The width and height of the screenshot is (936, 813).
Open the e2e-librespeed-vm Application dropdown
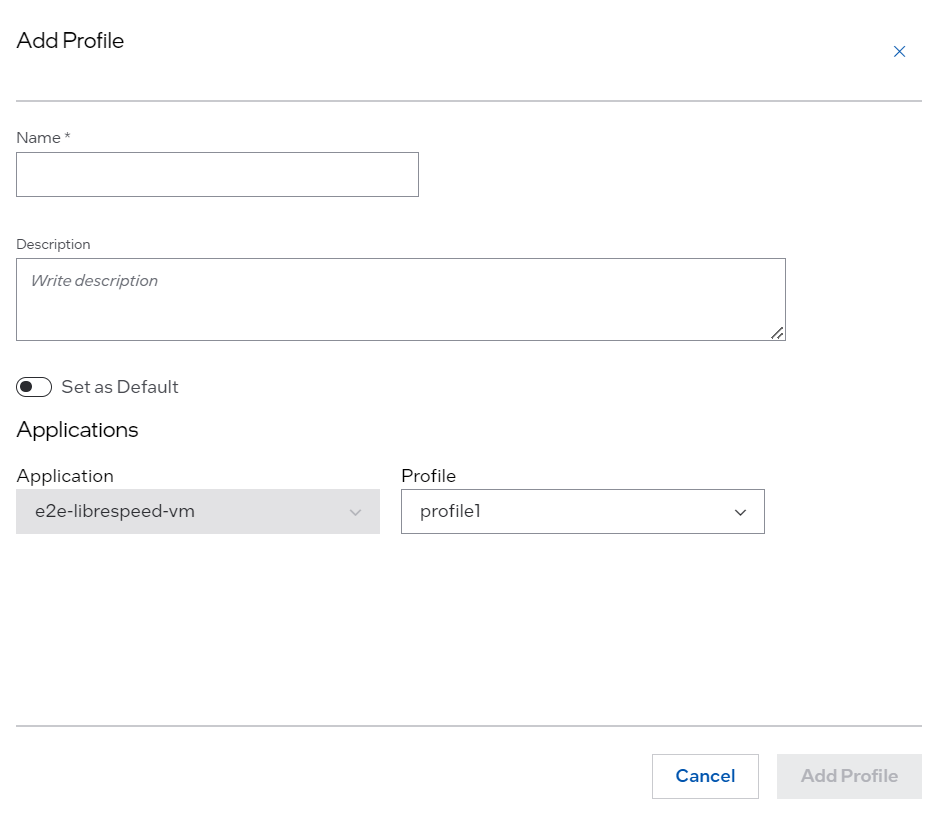click(x=197, y=511)
